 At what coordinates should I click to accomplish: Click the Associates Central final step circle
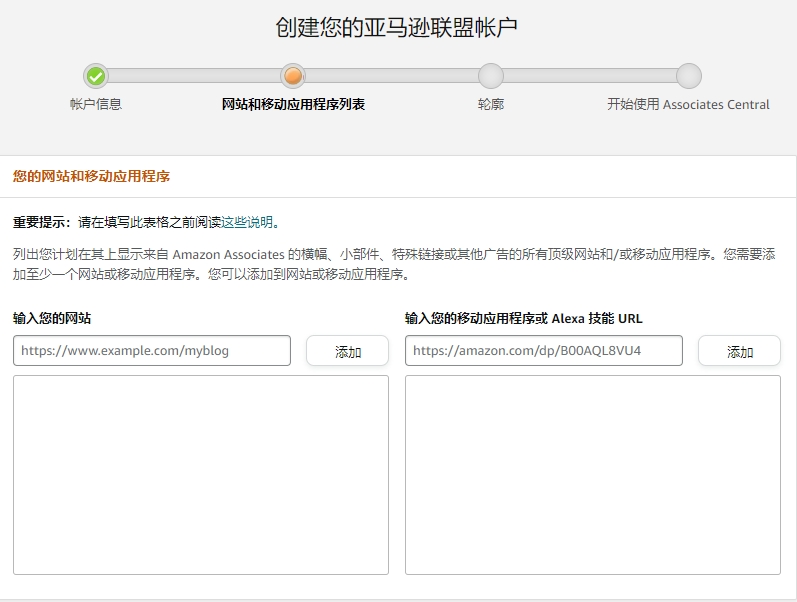pyautogui.click(x=689, y=76)
